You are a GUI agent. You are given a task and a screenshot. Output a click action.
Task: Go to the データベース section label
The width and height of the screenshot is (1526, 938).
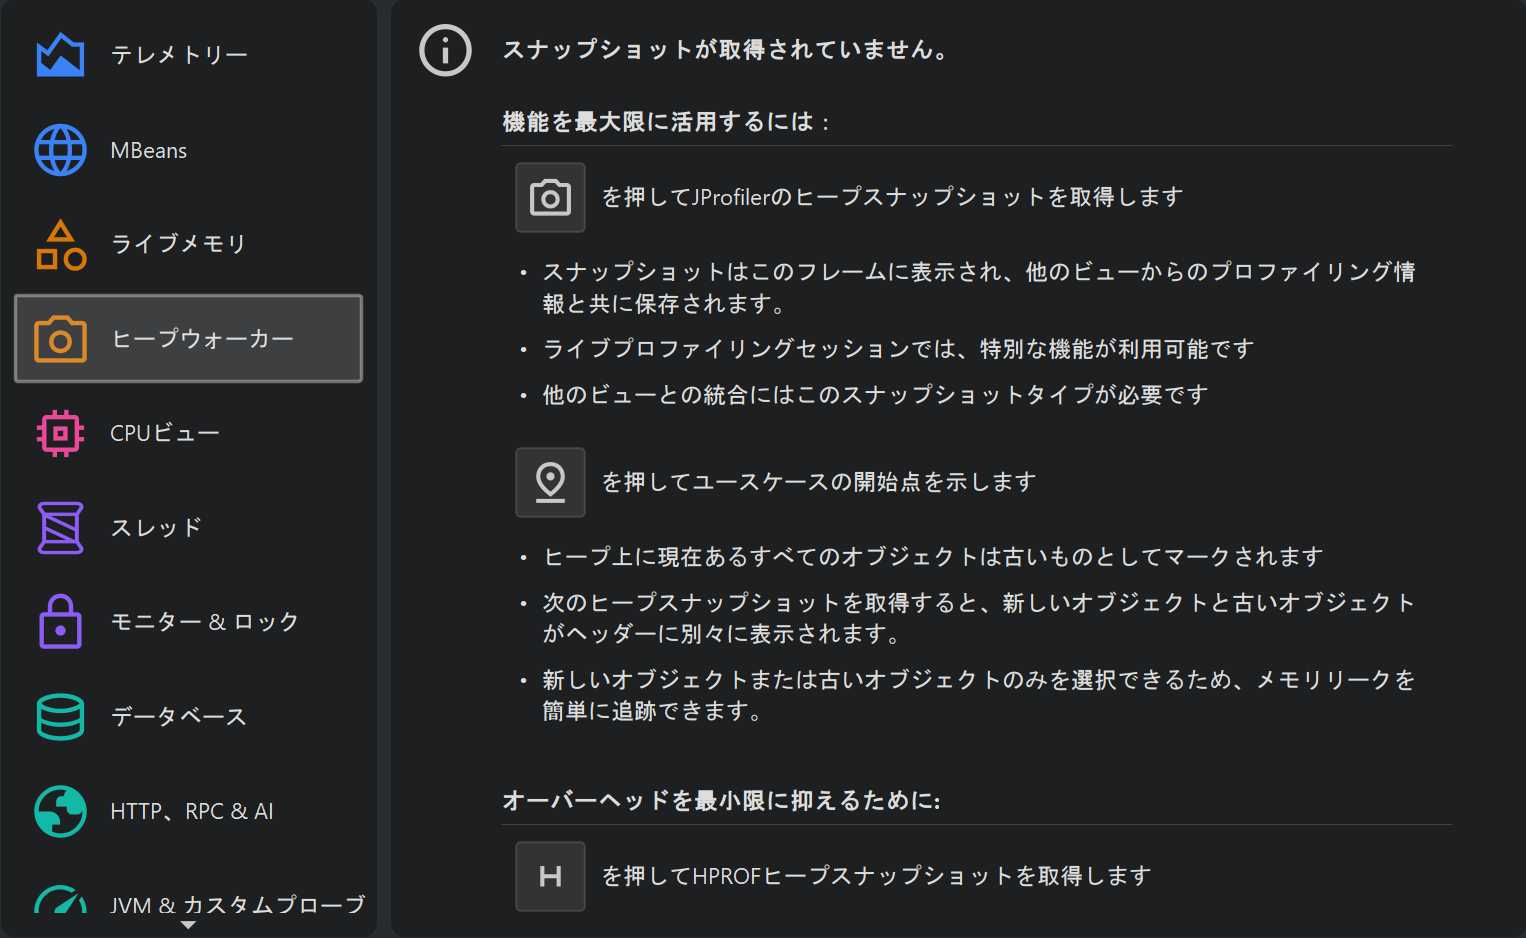[x=179, y=716]
